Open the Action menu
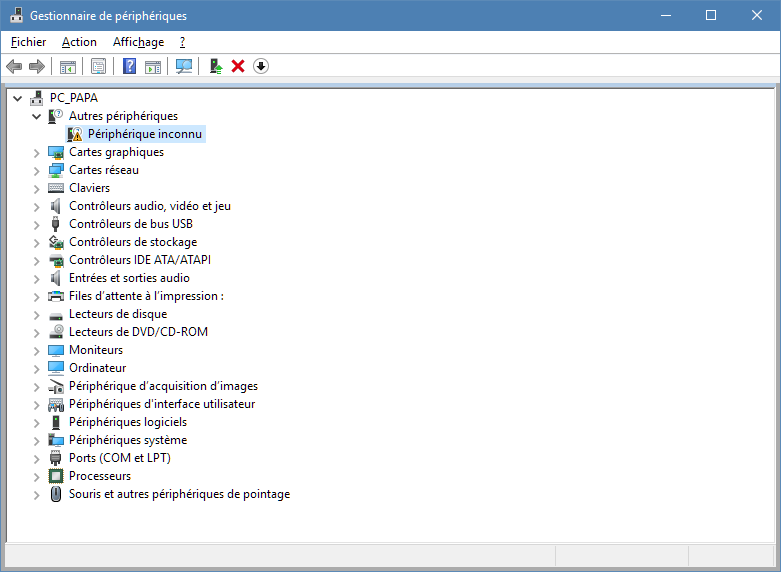The width and height of the screenshot is (781, 572). (79, 42)
